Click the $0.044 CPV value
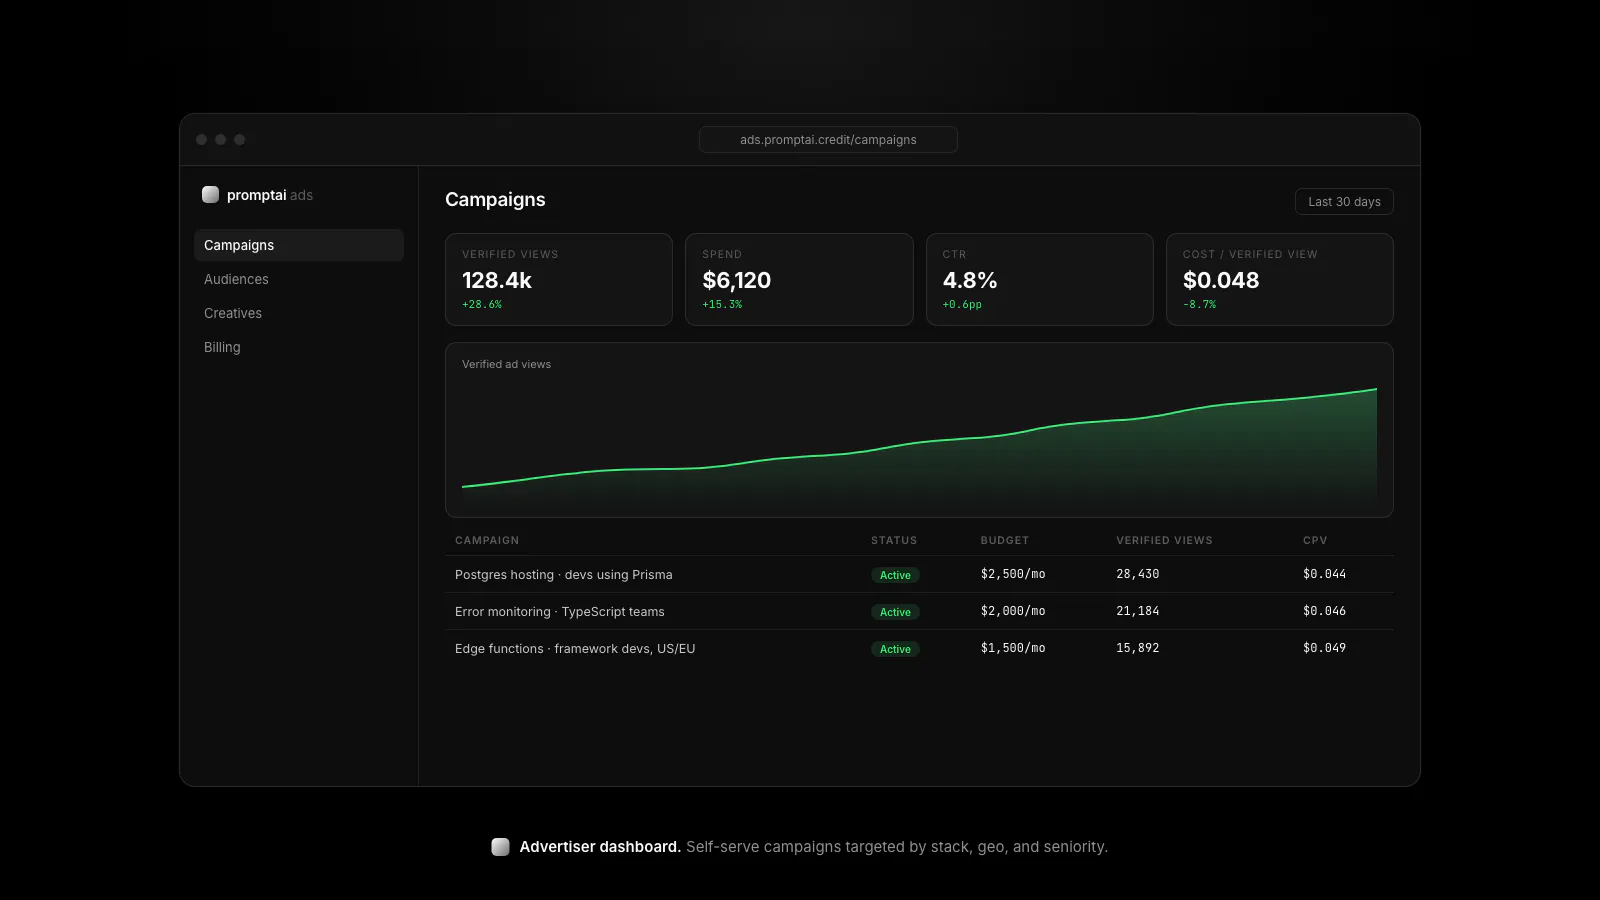 click(1325, 574)
